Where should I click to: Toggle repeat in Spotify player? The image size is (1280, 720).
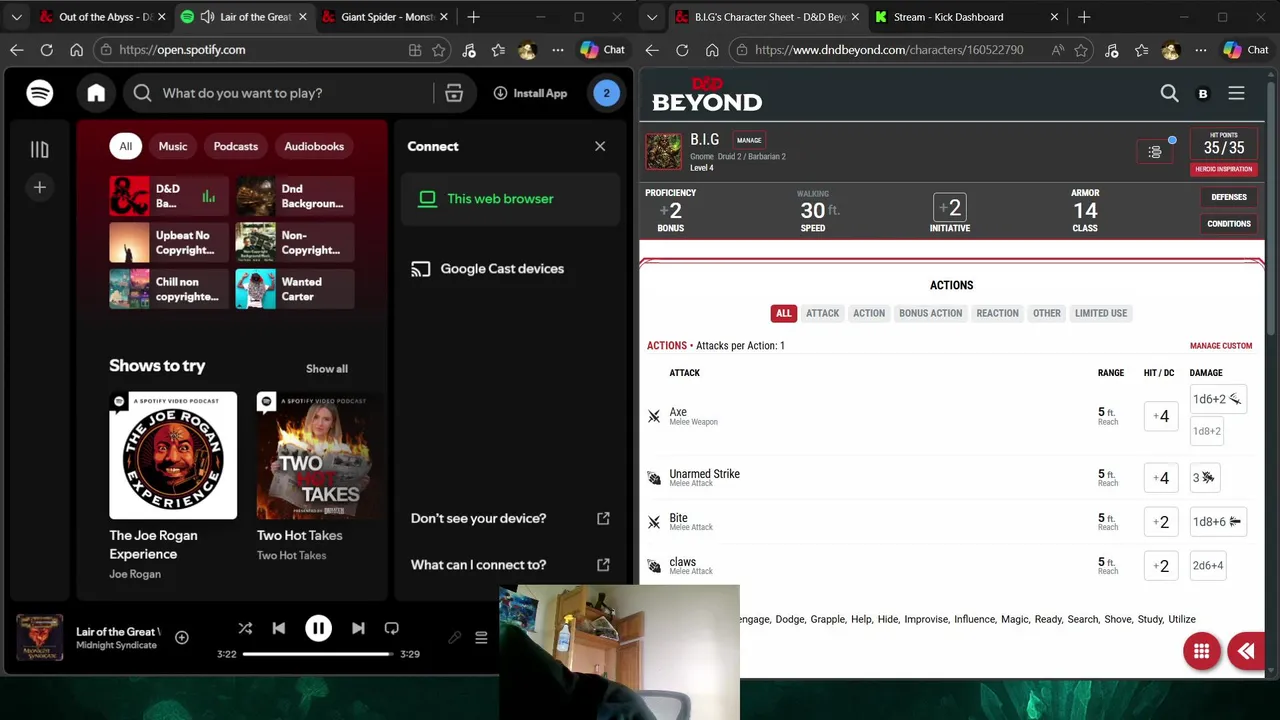click(x=392, y=628)
